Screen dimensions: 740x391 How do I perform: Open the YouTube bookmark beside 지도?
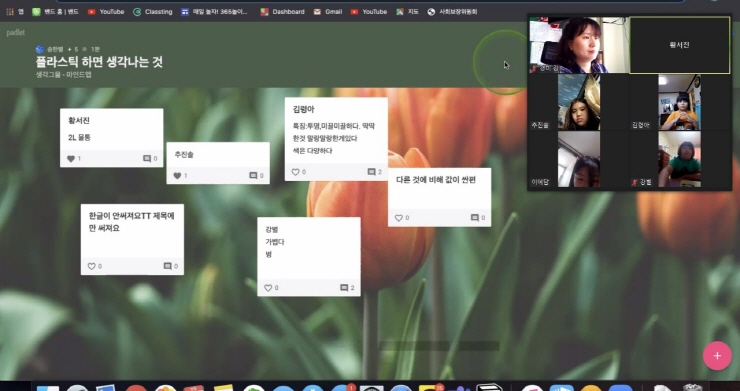point(369,12)
